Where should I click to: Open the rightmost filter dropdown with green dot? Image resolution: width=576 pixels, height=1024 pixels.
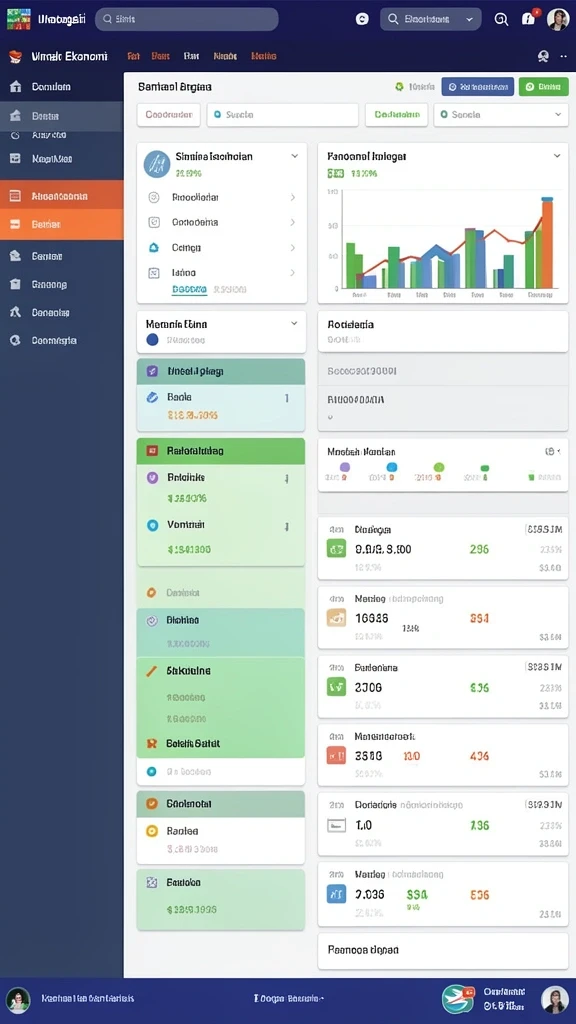[501, 114]
